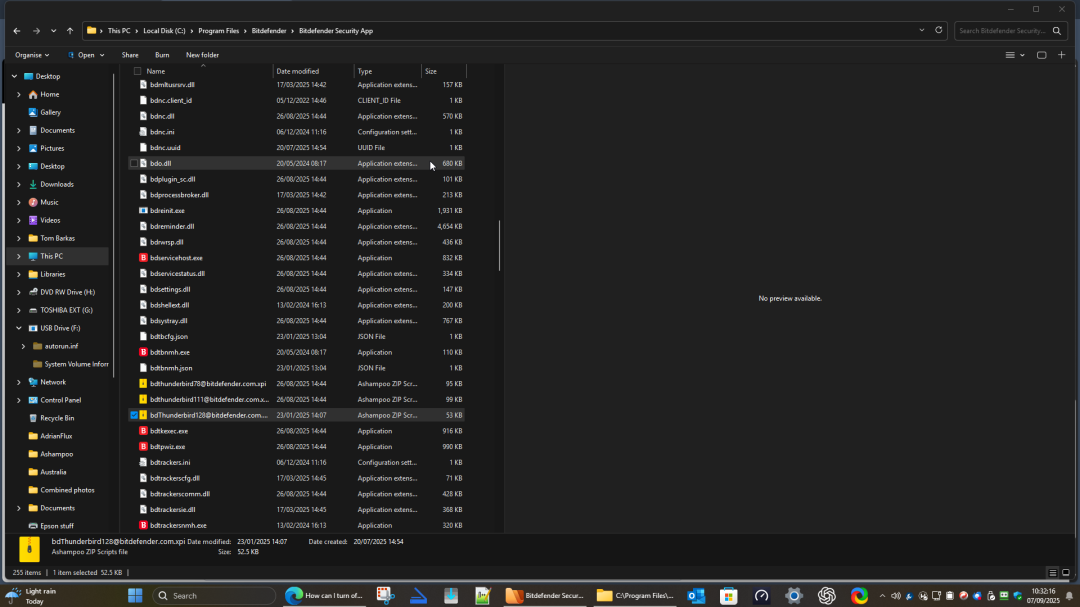This screenshot has height=607, width=1080.
Task: Go back using the Back arrow
Action: pos(17,31)
